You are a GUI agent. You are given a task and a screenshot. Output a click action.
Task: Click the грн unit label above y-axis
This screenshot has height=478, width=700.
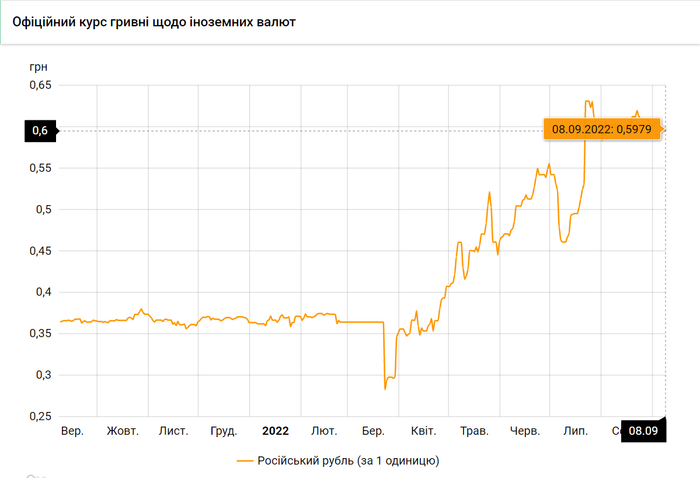tap(38, 66)
